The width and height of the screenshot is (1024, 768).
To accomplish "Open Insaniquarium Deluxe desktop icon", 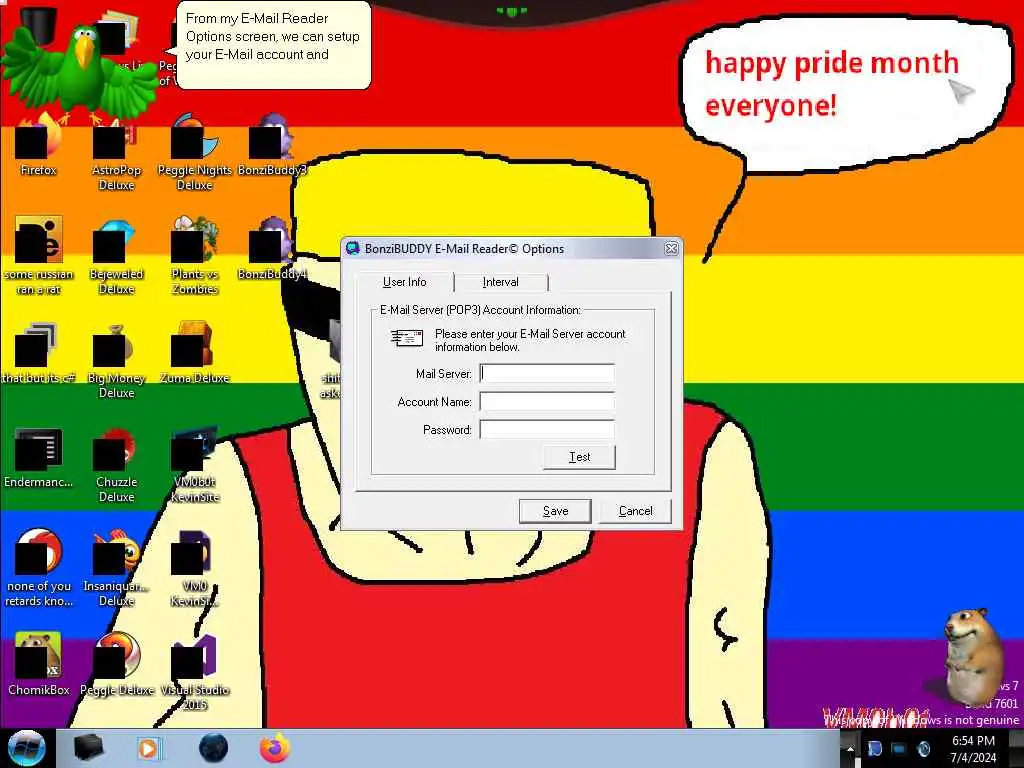I will coord(116,567).
